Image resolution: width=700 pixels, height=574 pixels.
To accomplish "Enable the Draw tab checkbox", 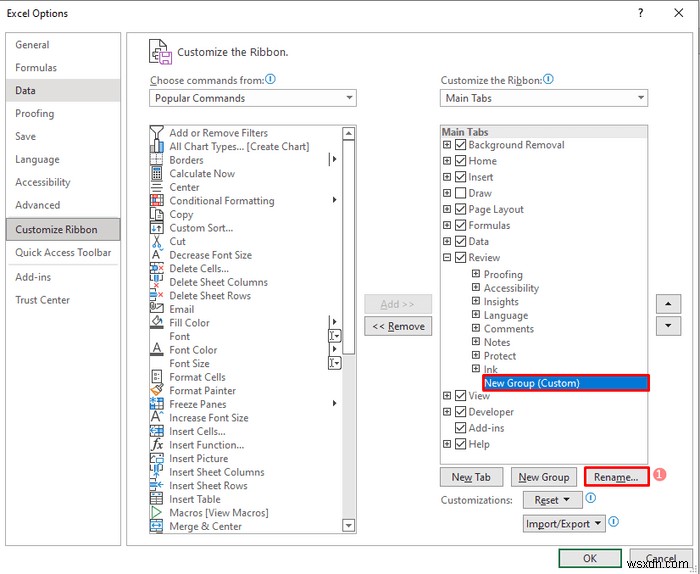I will coord(460,193).
